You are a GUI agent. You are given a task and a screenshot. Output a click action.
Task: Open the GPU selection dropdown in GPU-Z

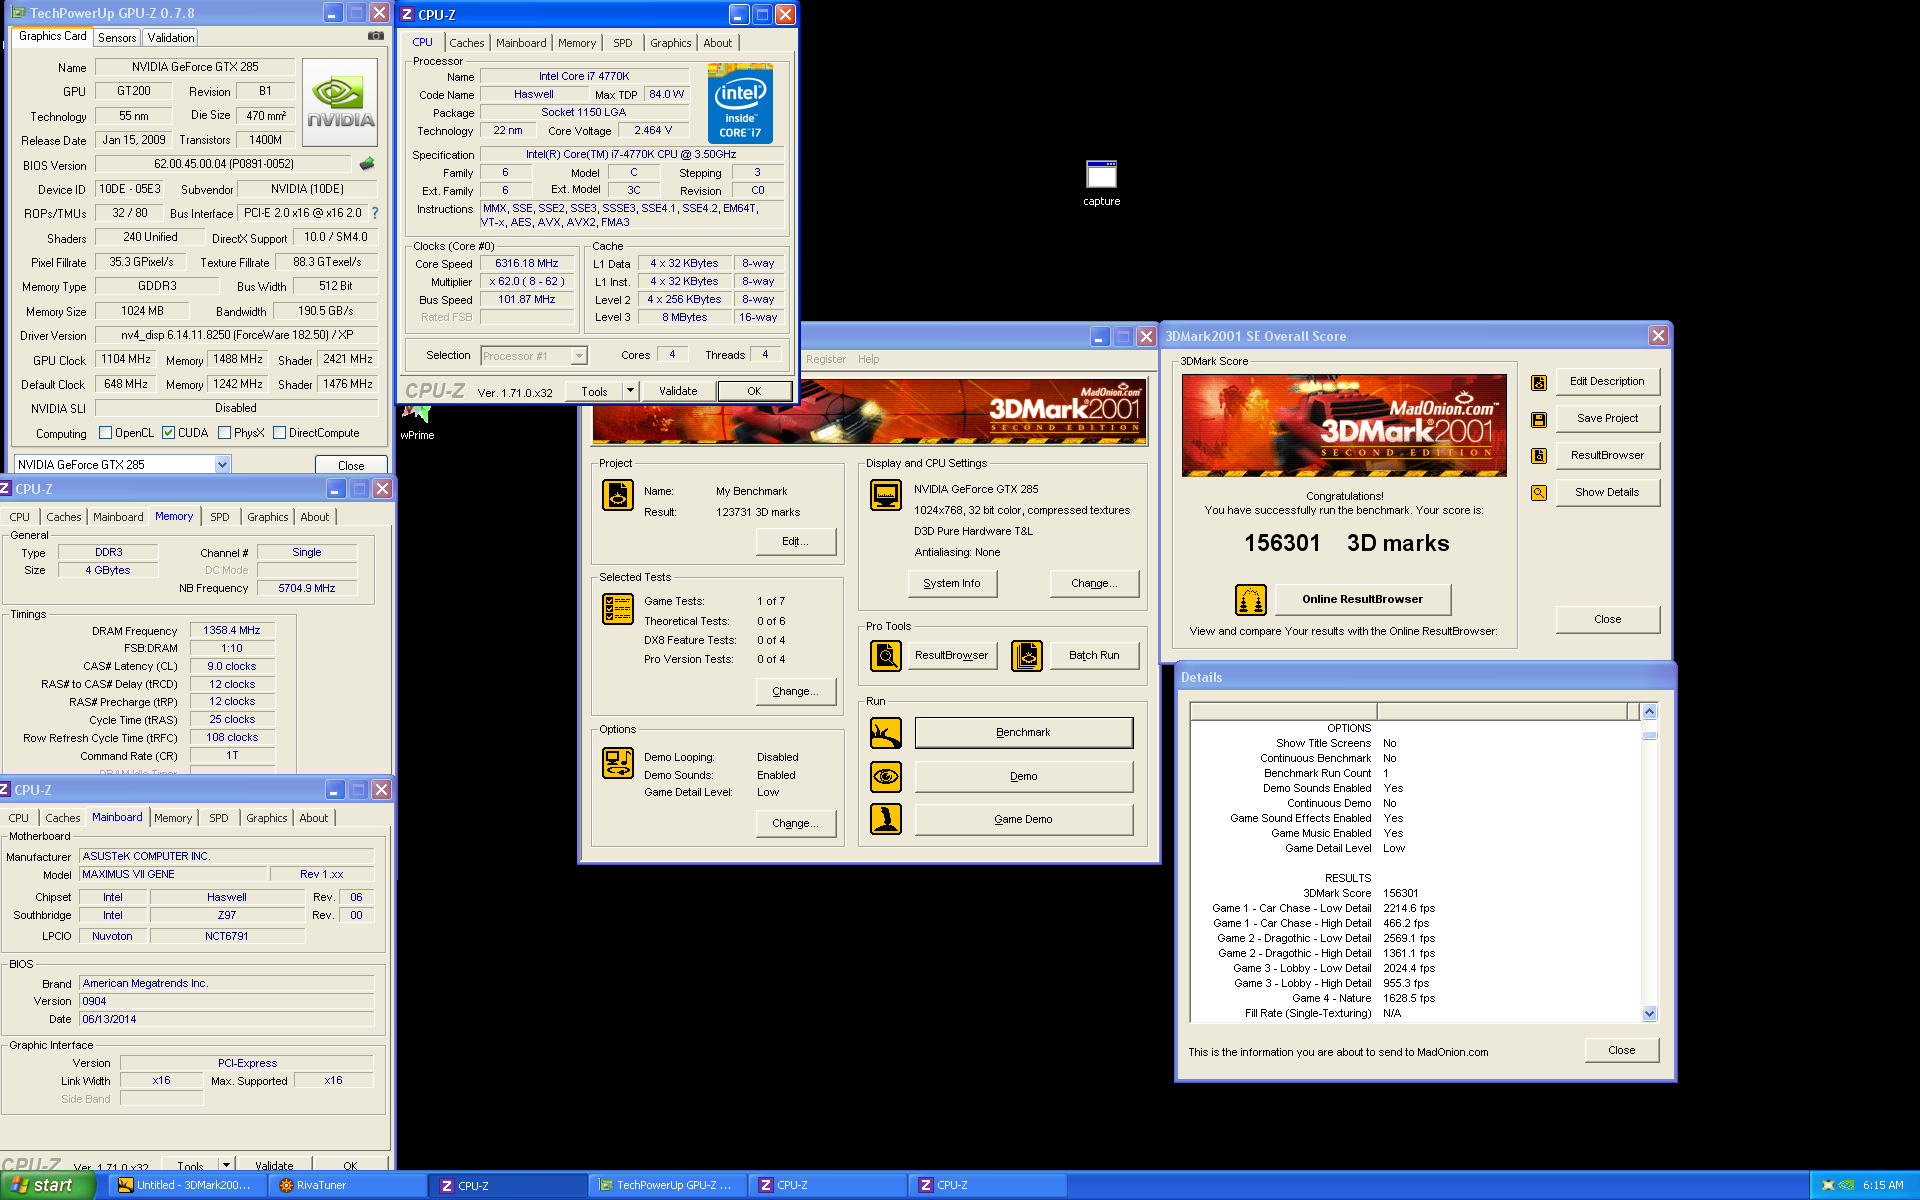(x=222, y=464)
